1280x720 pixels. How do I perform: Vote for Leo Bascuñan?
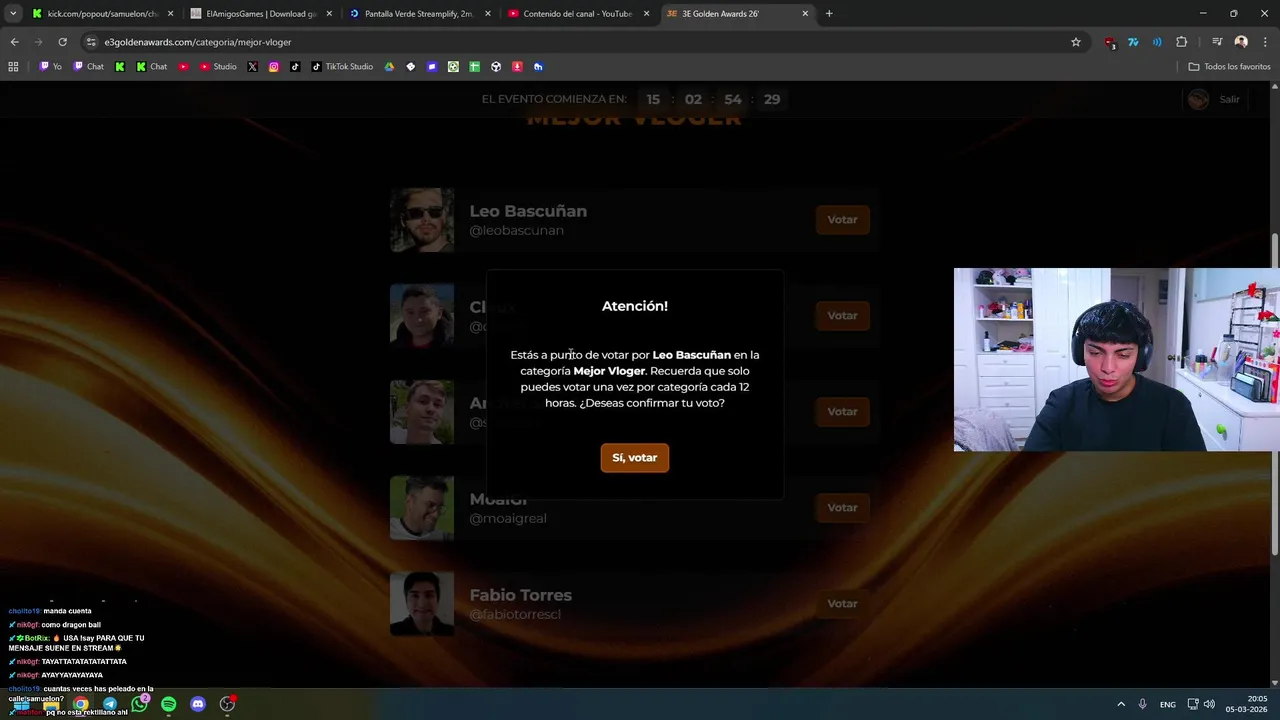coord(842,220)
